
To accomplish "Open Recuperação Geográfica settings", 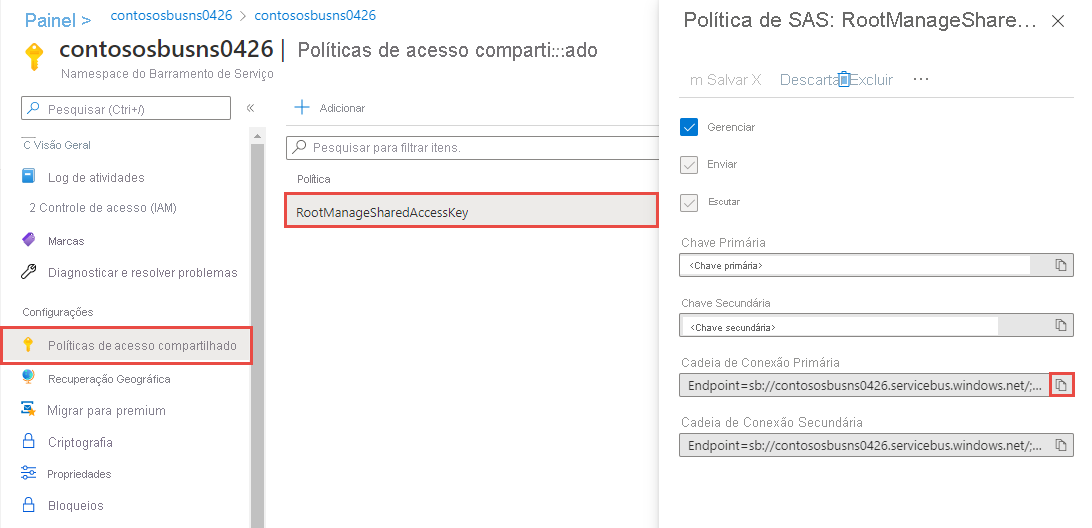I will 109,379.
